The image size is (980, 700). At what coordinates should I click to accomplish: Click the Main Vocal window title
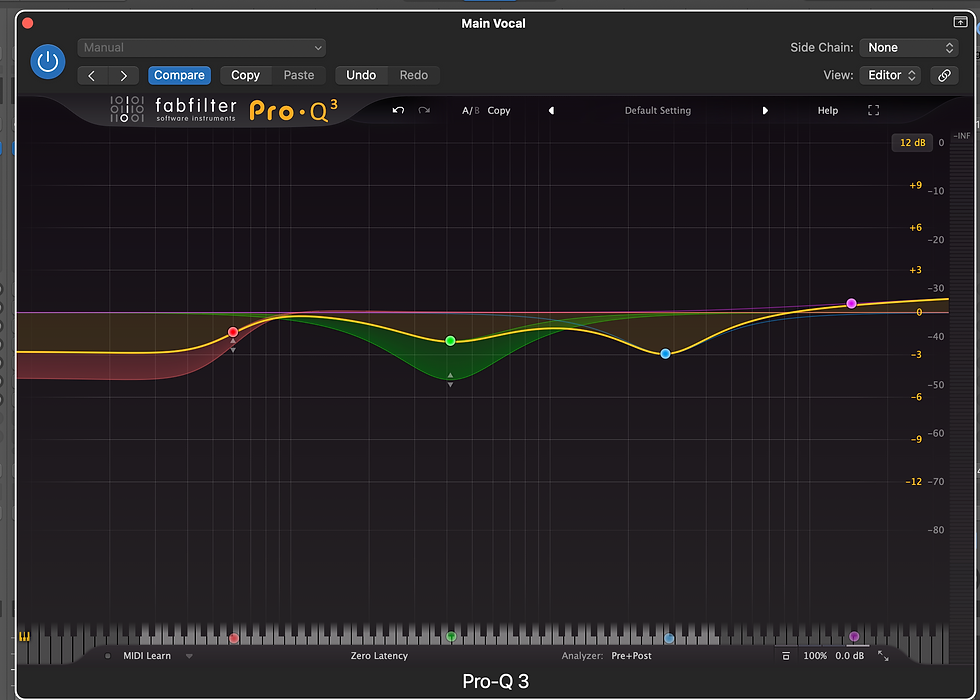[x=493, y=23]
